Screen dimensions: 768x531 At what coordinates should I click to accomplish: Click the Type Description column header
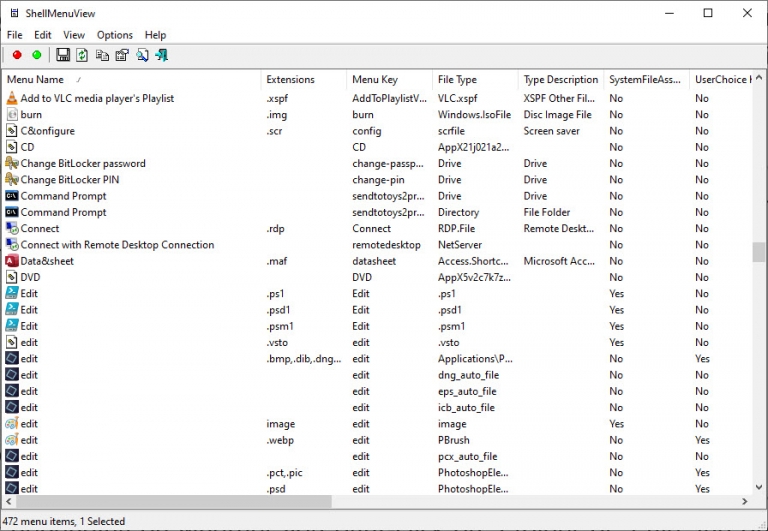(x=560, y=79)
